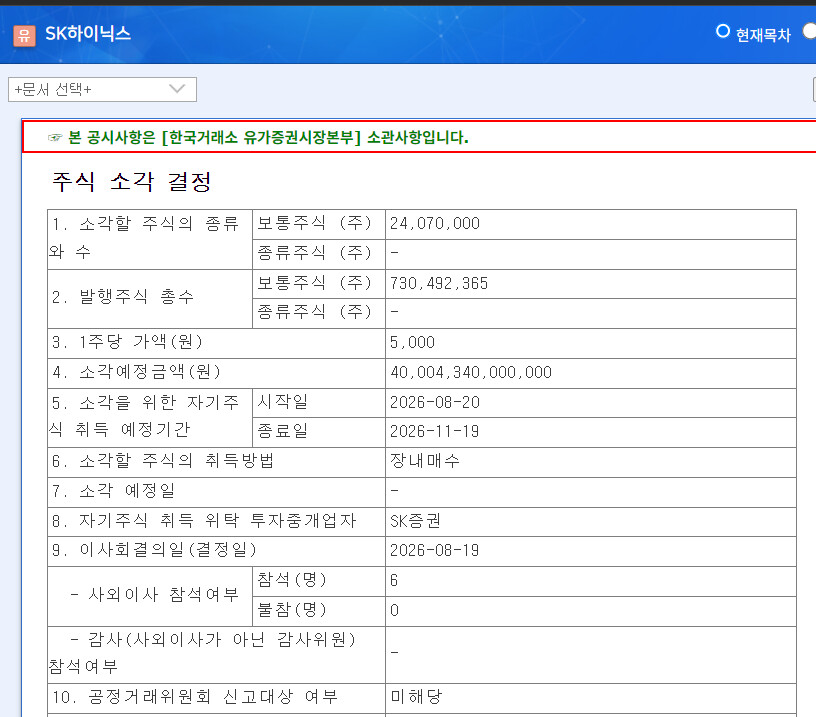Click the label 6. 소각할 주식의 취득방법
The image size is (816, 717).
tap(162, 461)
